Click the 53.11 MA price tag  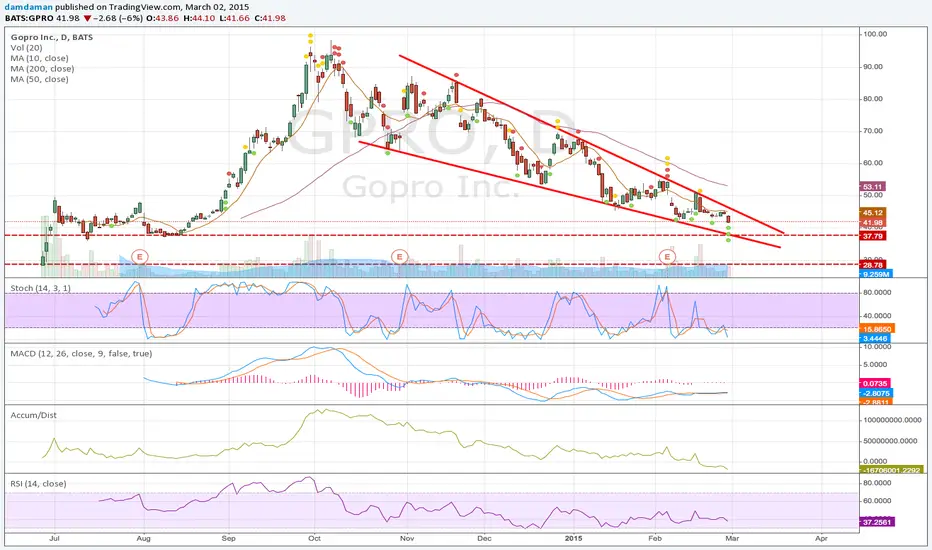[x=873, y=187]
